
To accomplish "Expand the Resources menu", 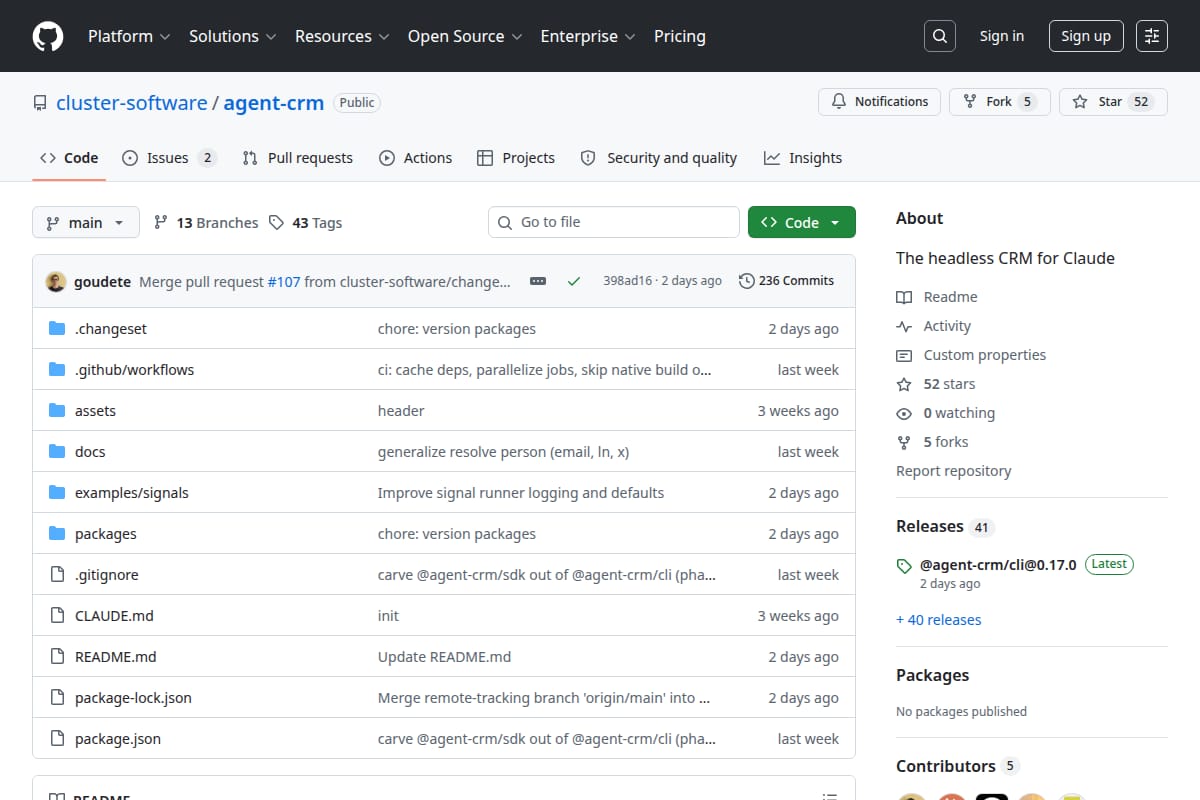I will (x=341, y=36).
